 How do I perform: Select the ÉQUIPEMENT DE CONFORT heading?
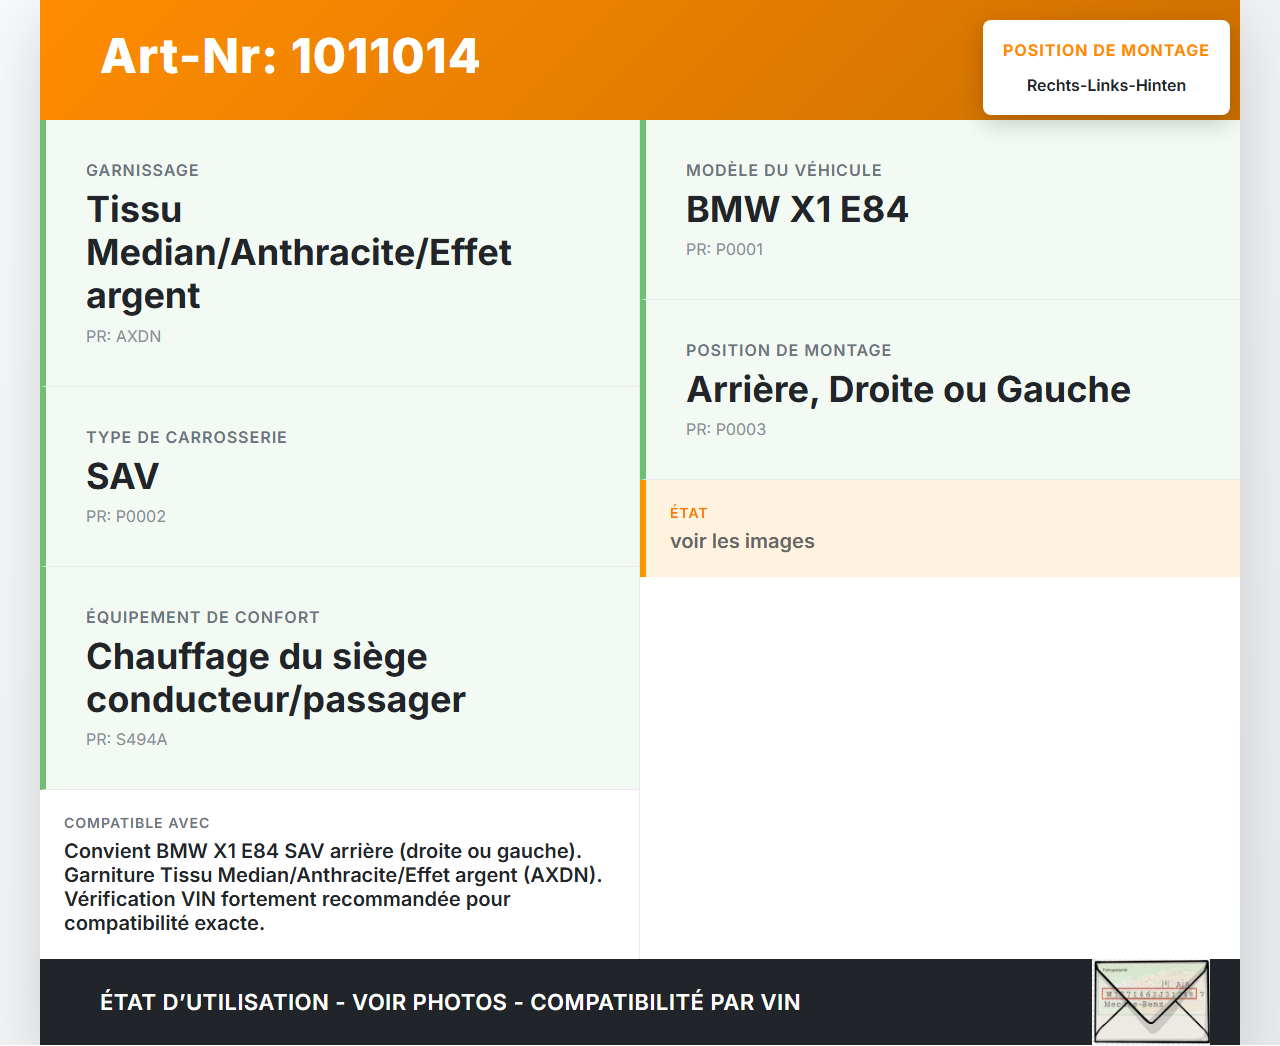[x=203, y=617]
